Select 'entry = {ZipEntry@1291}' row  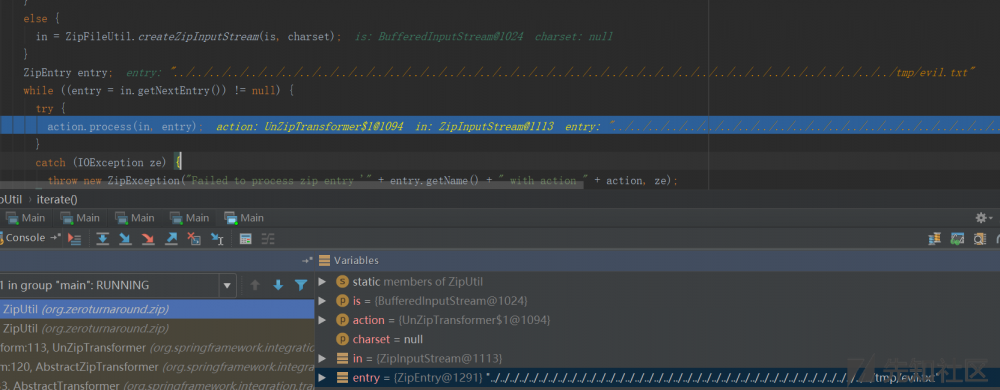[658, 378]
